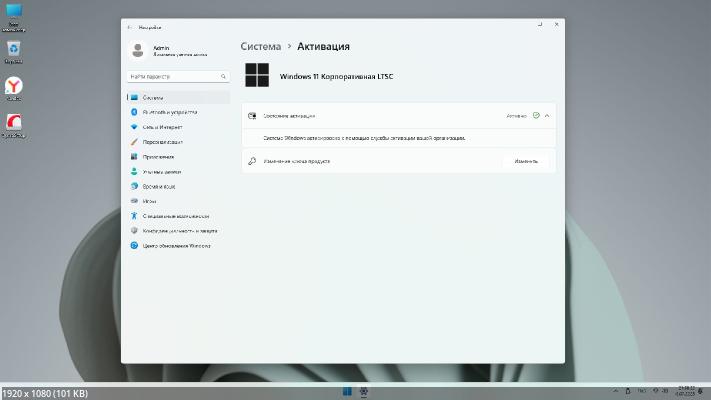Click the Settings taskbar icon

[364, 391]
